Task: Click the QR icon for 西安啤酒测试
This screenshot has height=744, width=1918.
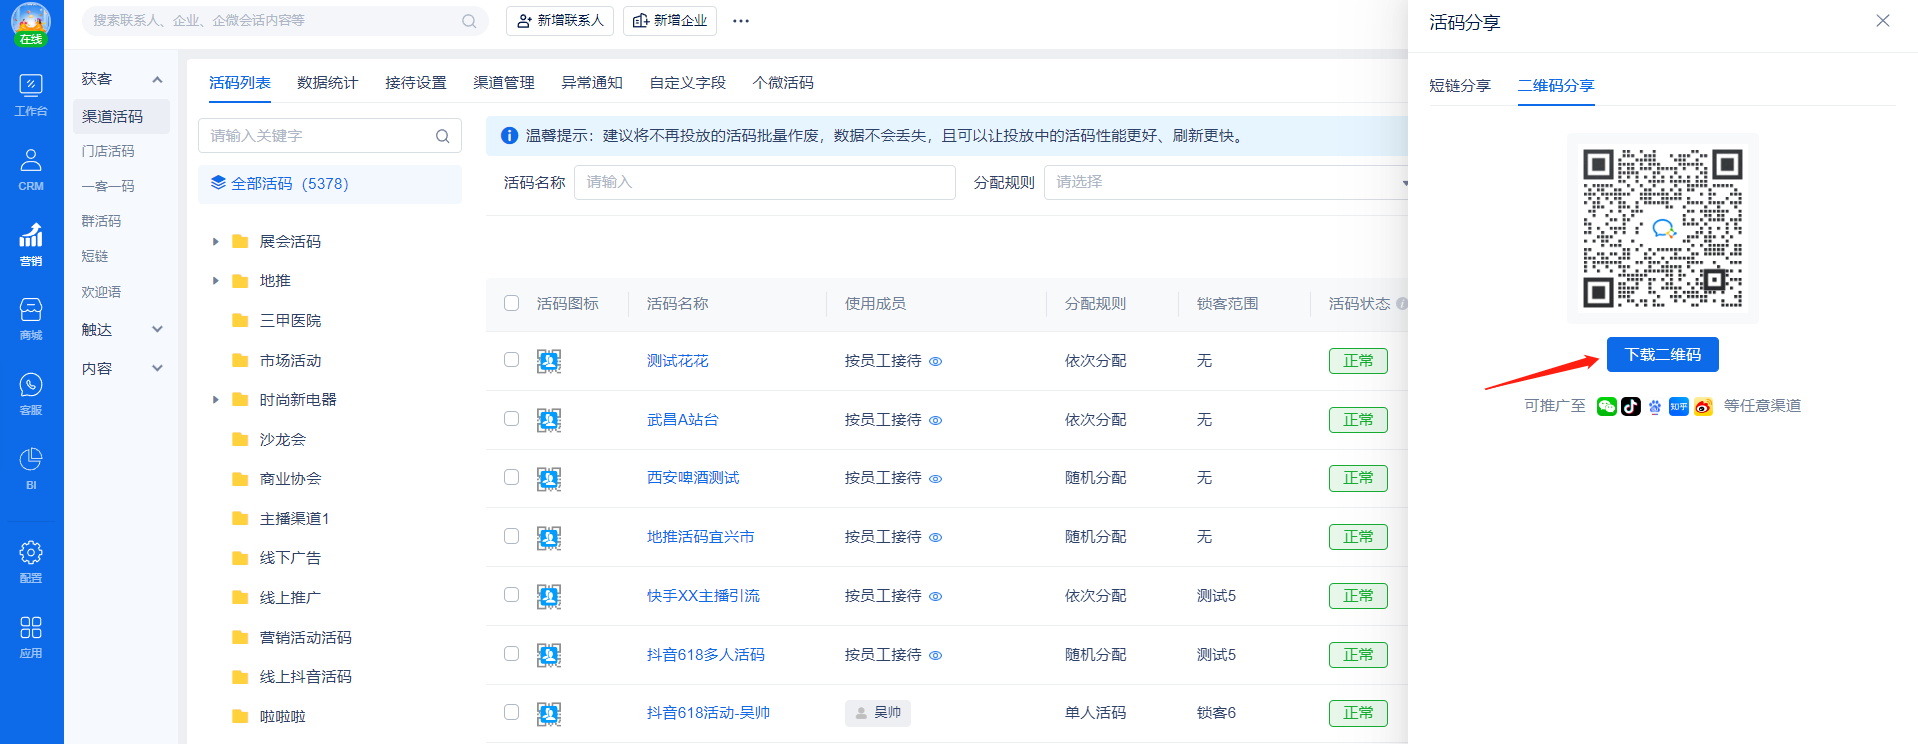Action: (x=549, y=479)
